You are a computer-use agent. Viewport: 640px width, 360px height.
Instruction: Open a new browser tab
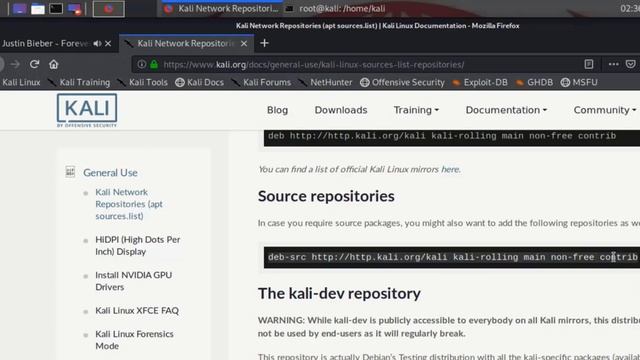point(264,43)
